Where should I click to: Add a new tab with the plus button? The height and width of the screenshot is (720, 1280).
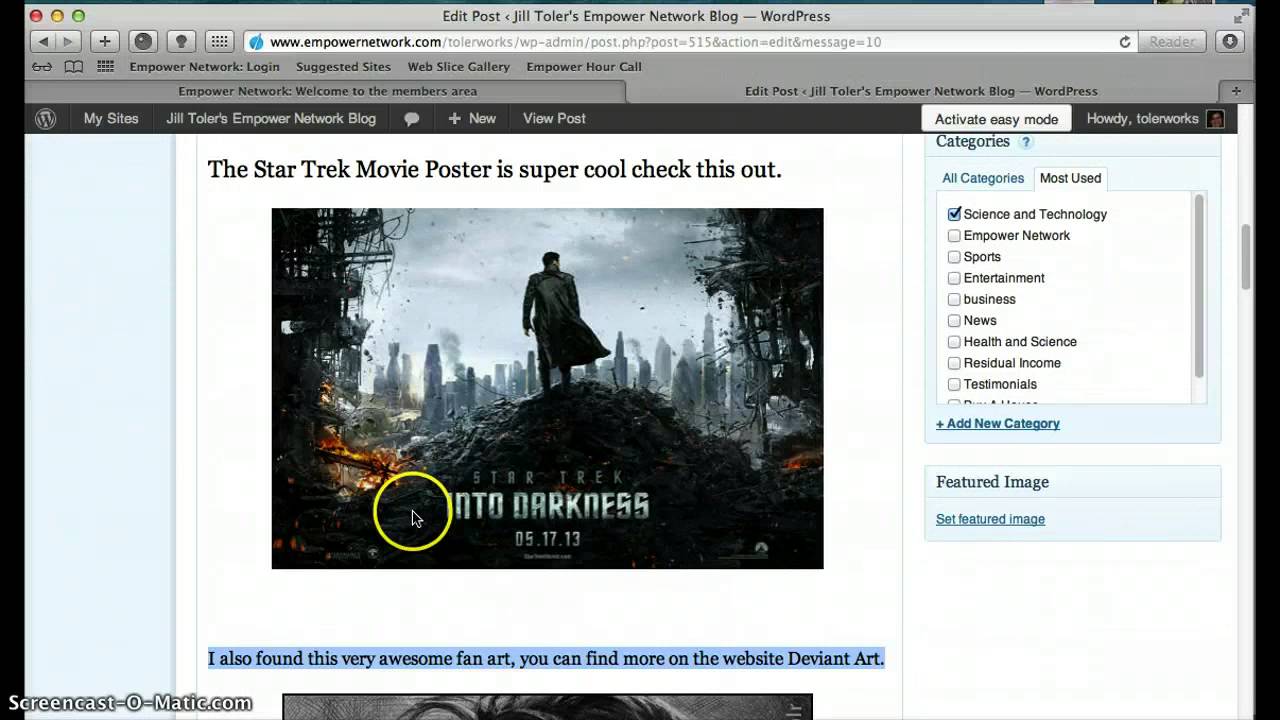point(1236,91)
